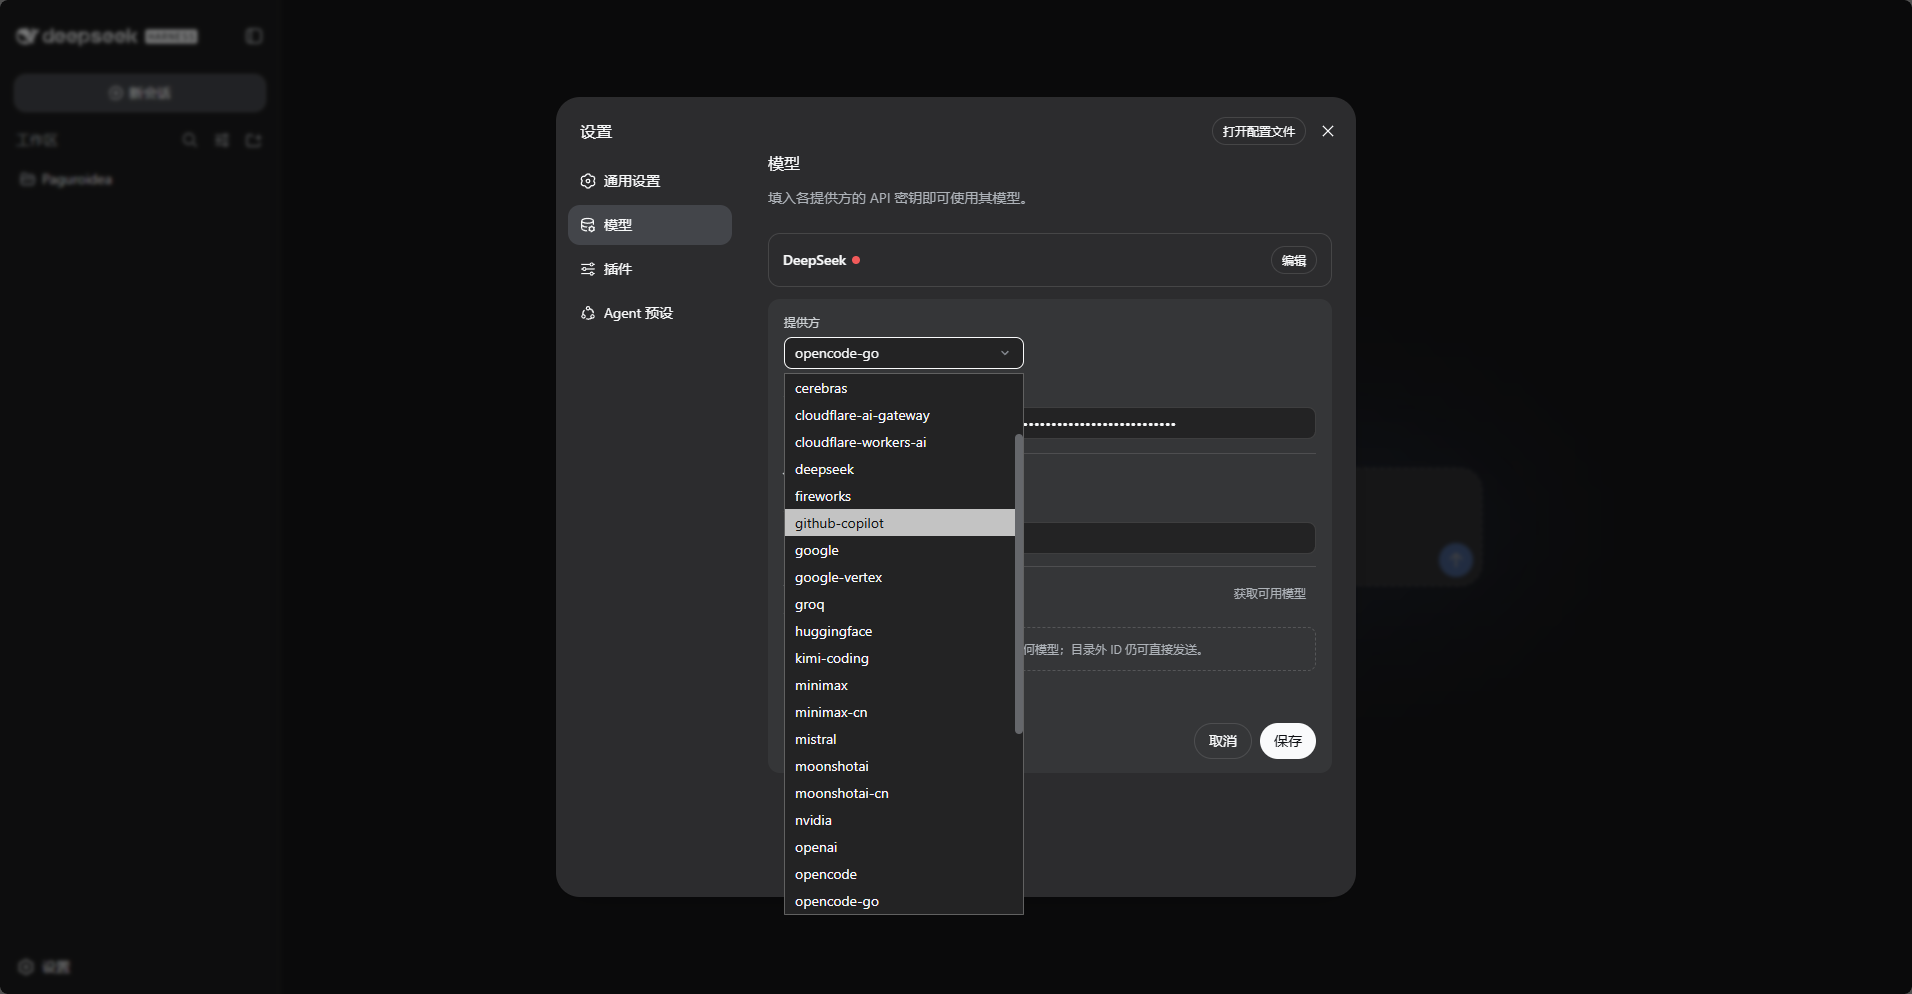The image size is (1912, 994).
Task: Go to the 插件 settings section
Action: tap(650, 269)
